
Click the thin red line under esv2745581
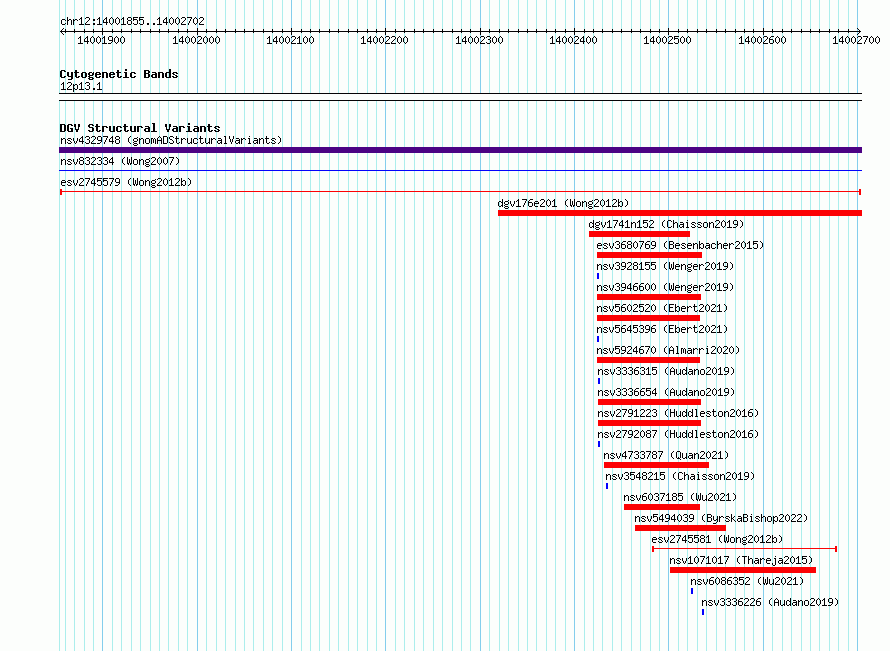click(744, 549)
